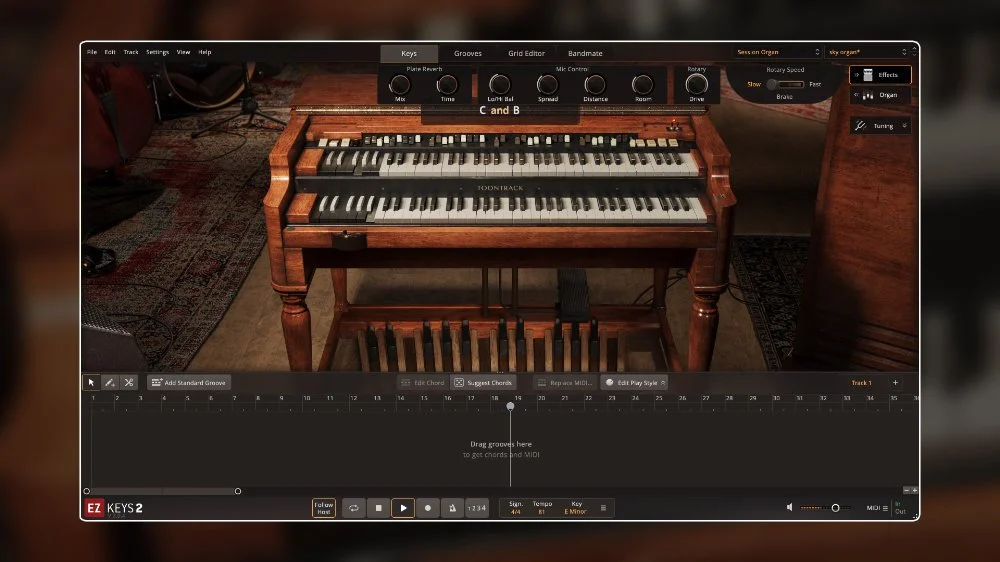Screen dimensions: 1000x562
Task: Click the 4/4 time signature value
Action: point(515,512)
